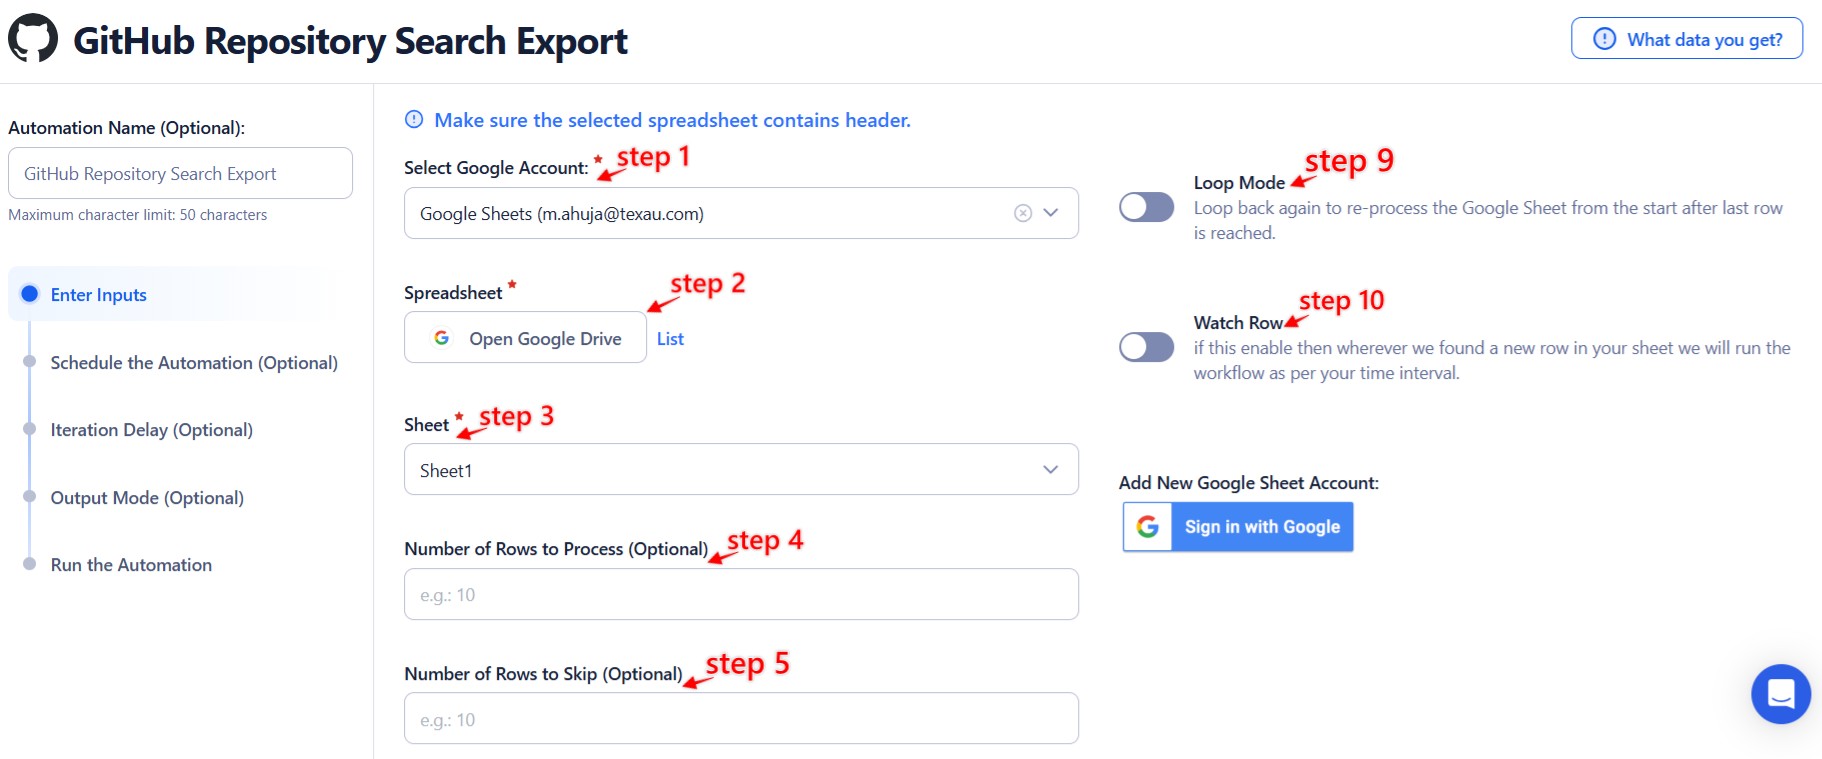
Task: Clear the selected Google account with X icon
Action: pos(1022,213)
